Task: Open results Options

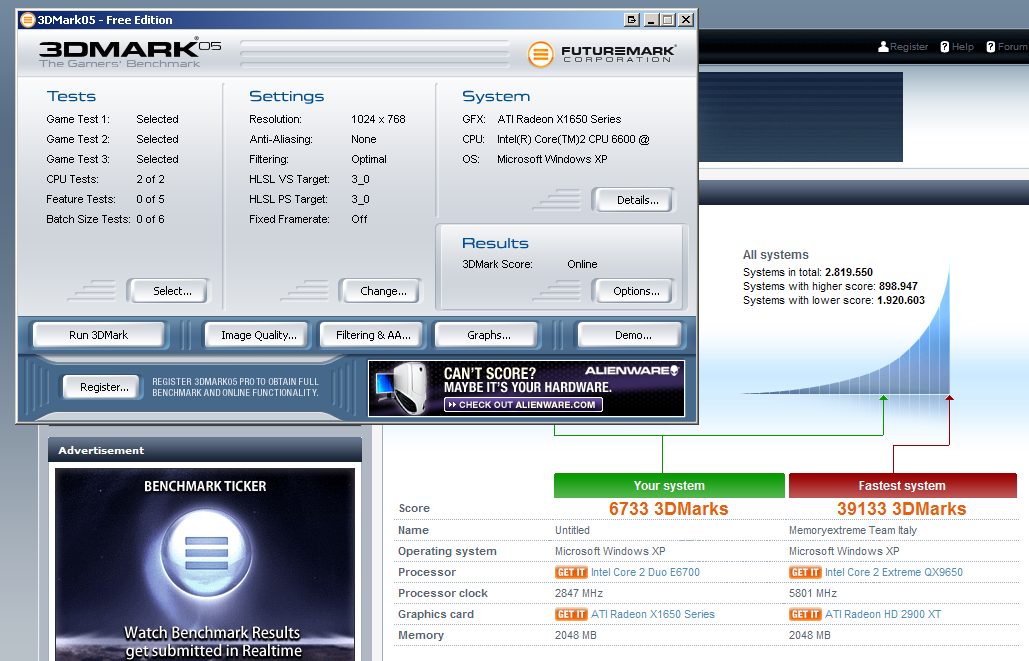Action: coord(633,291)
